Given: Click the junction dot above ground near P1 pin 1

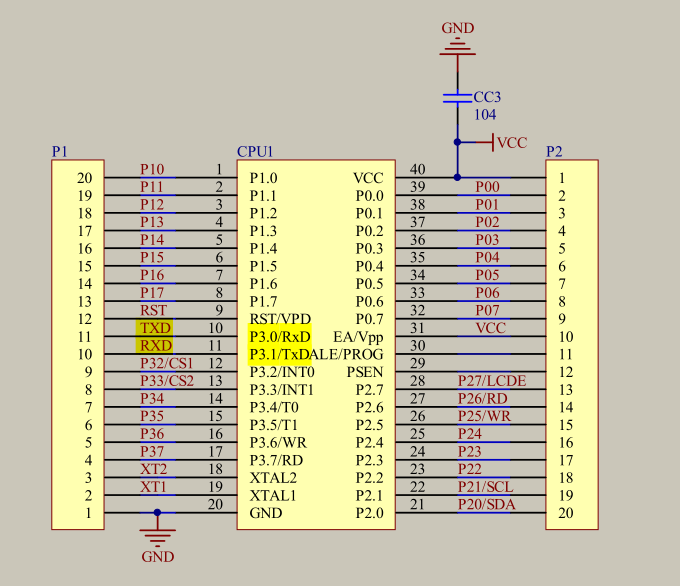Looking at the screenshot, I should (x=157, y=513).
